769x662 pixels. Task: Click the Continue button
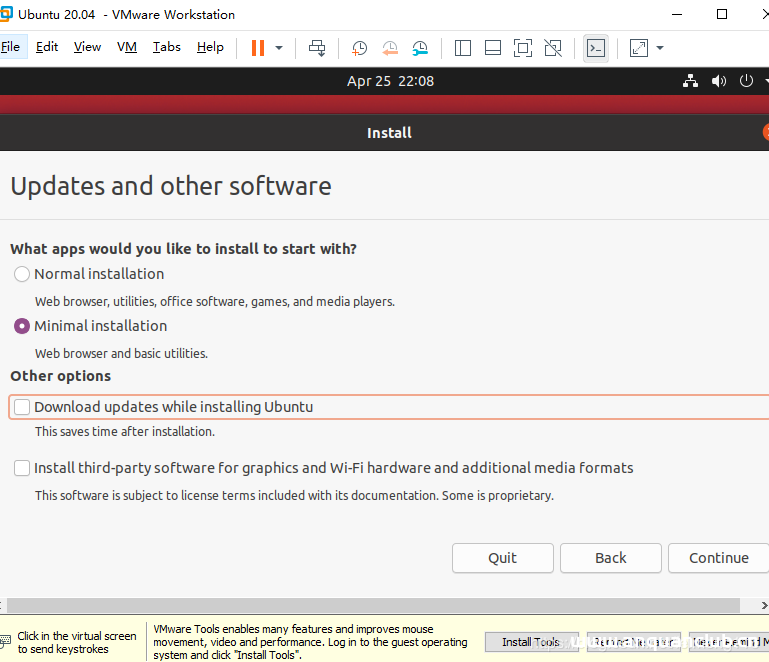click(x=718, y=558)
